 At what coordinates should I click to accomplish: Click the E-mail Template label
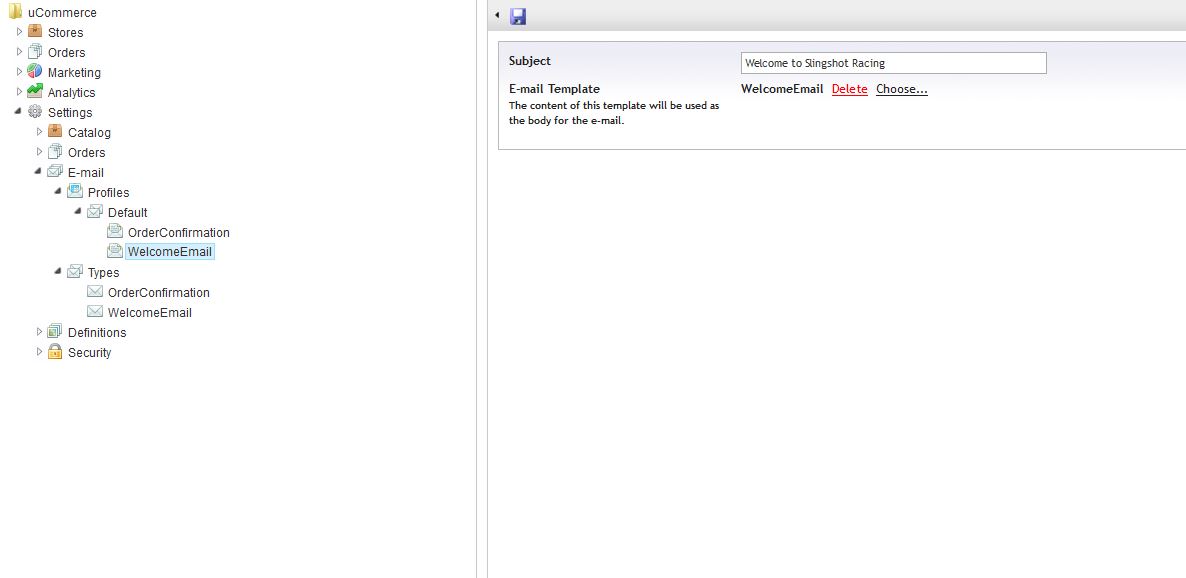554,89
